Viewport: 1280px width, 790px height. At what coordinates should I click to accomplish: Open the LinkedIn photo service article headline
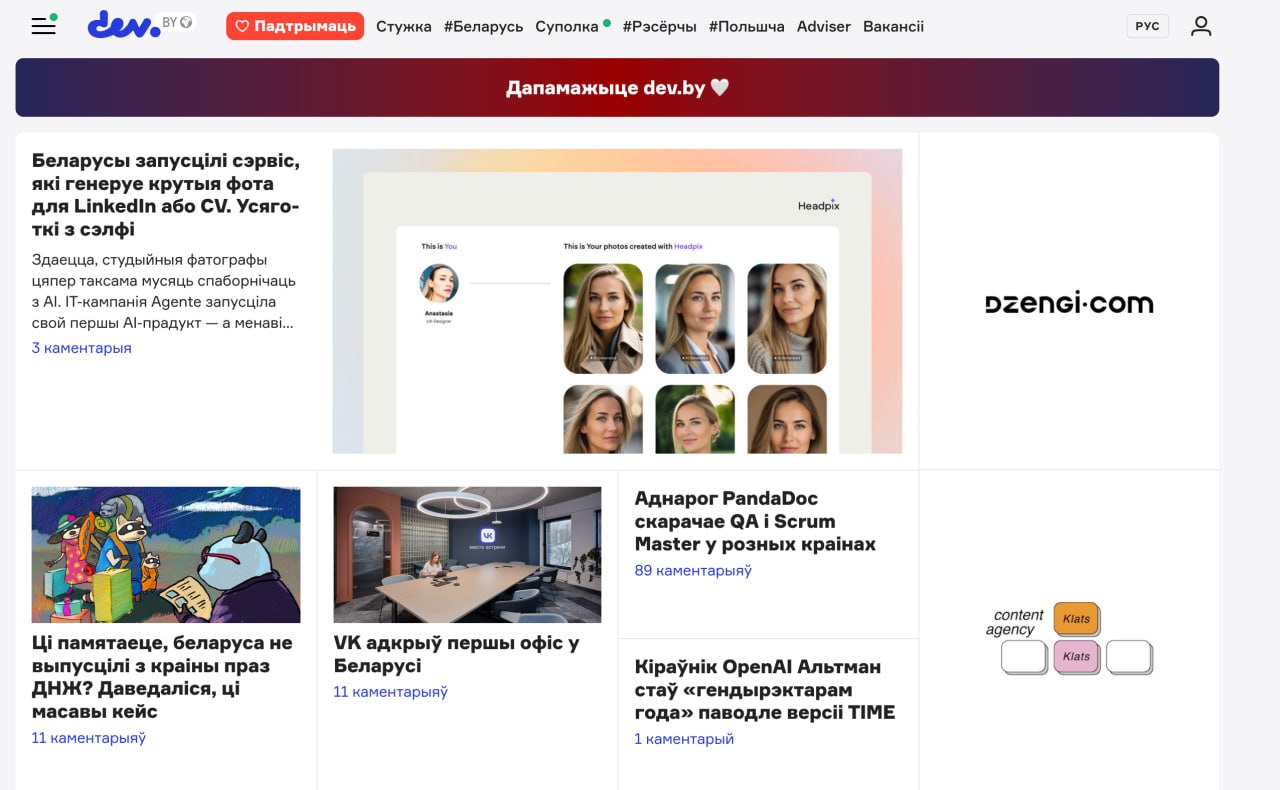tap(166, 195)
